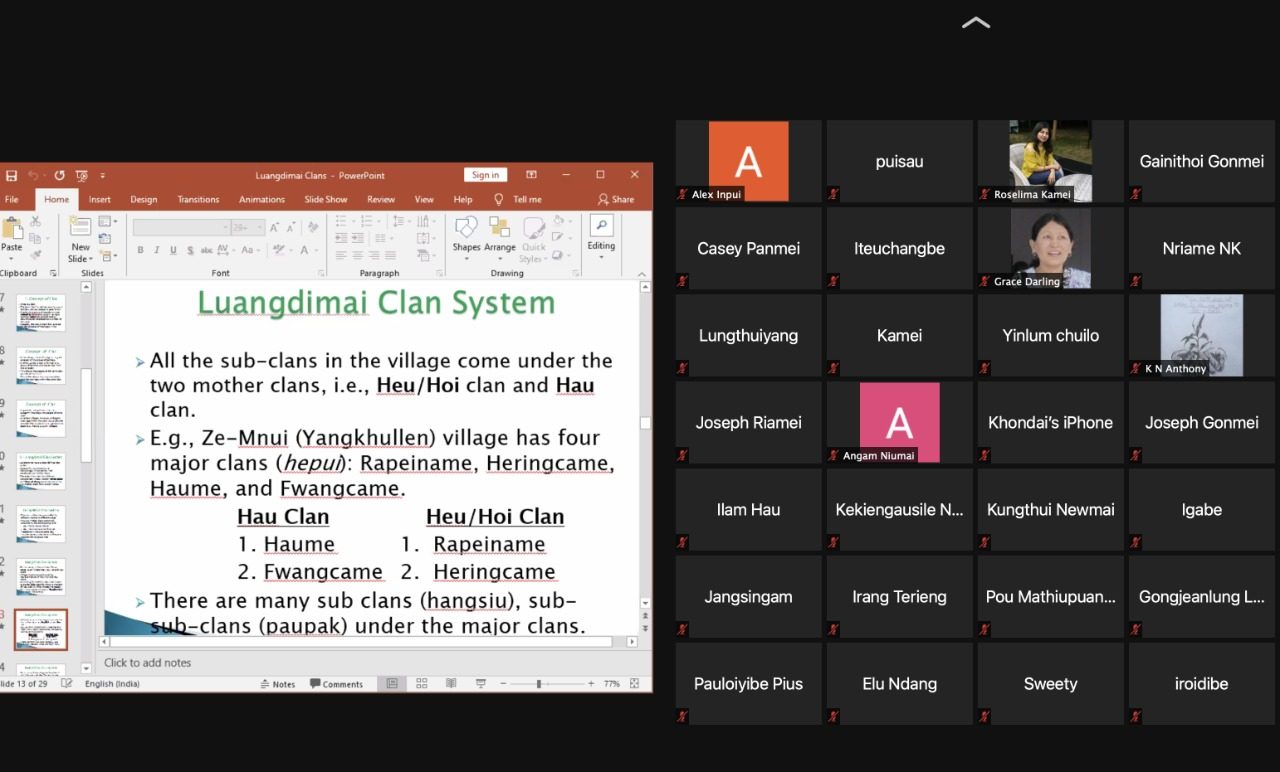Open Reading View from status bar
Viewport: 1280px width, 772px height.
coord(451,684)
